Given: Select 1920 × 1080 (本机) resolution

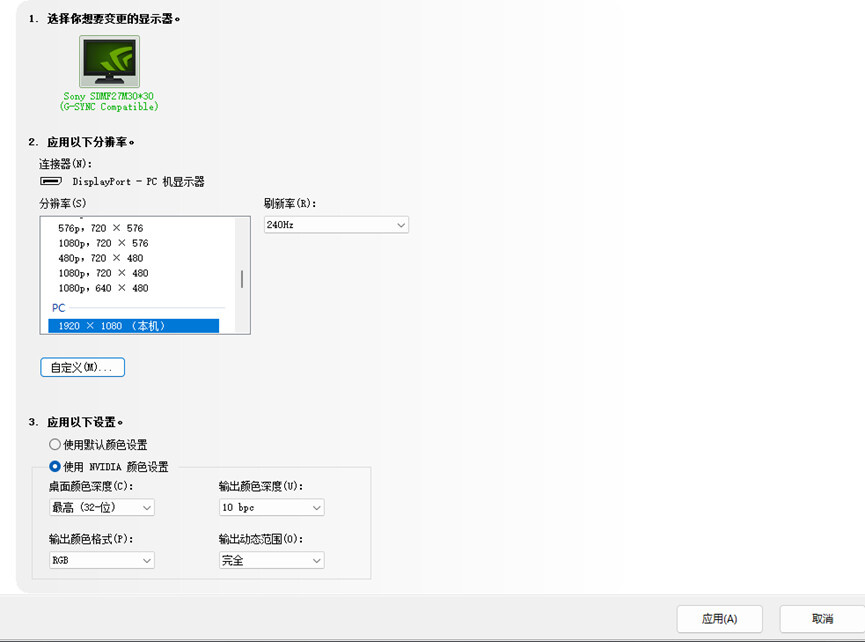Looking at the screenshot, I should [x=134, y=325].
